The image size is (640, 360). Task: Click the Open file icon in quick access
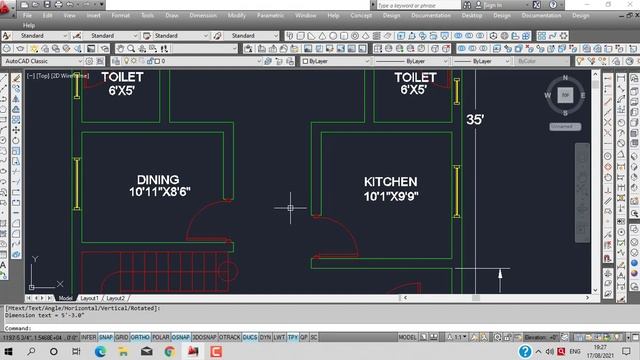[36, 5]
